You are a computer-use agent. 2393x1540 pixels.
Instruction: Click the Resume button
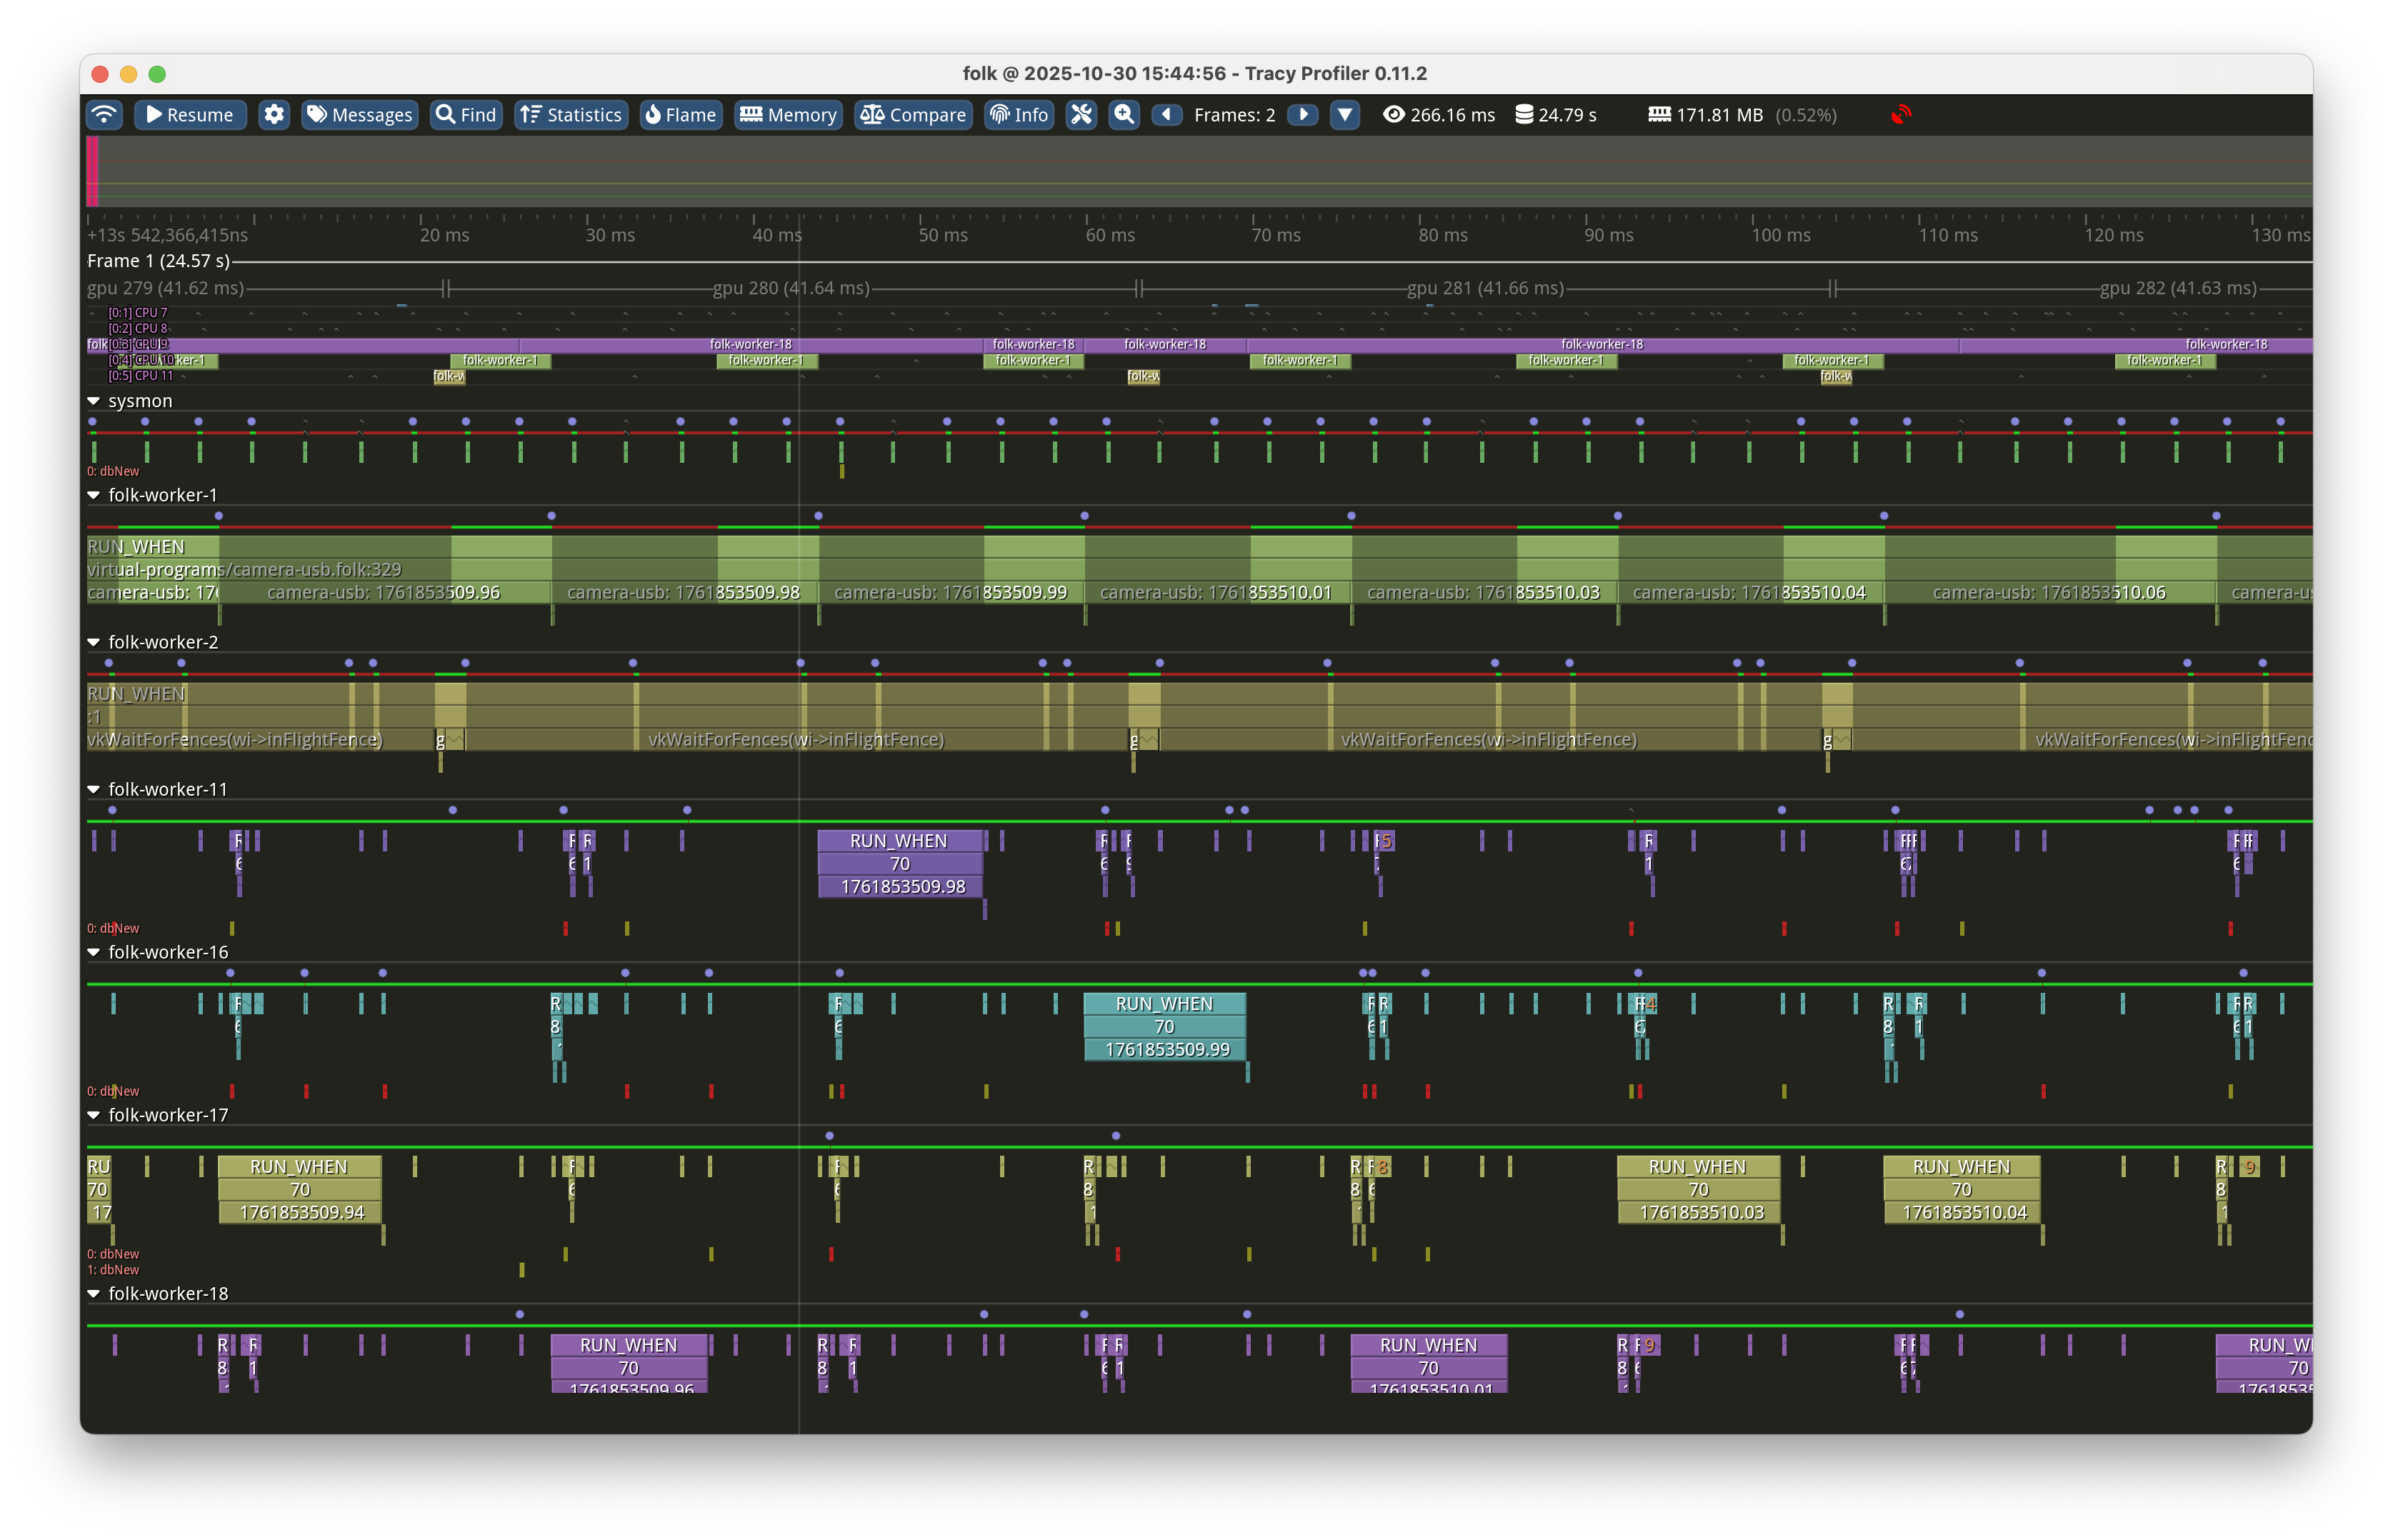click(190, 115)
